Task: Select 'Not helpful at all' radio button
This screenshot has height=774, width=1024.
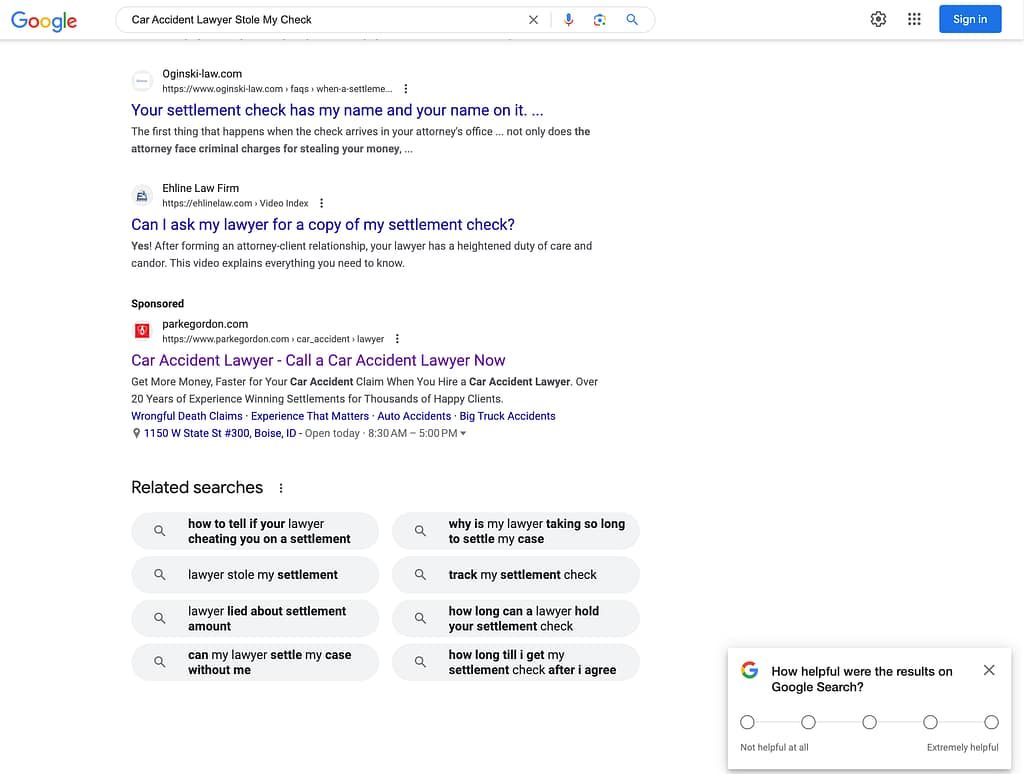Action: [x=747, y=722]
